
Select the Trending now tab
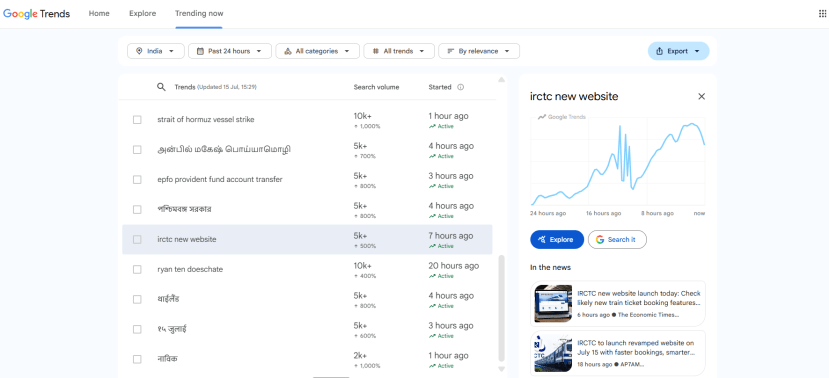[199, 14]
